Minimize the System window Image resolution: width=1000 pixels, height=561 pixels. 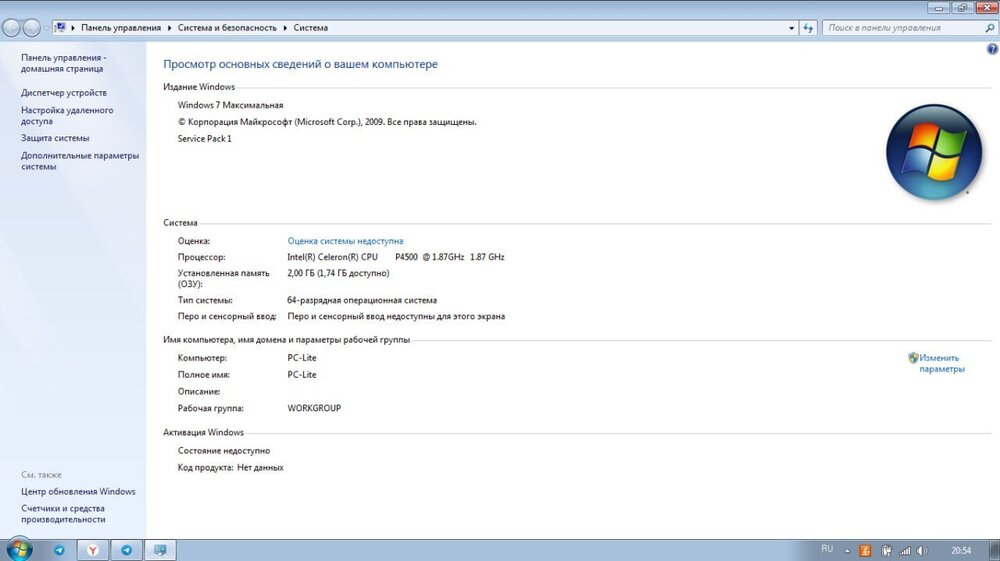pos(938,8)
